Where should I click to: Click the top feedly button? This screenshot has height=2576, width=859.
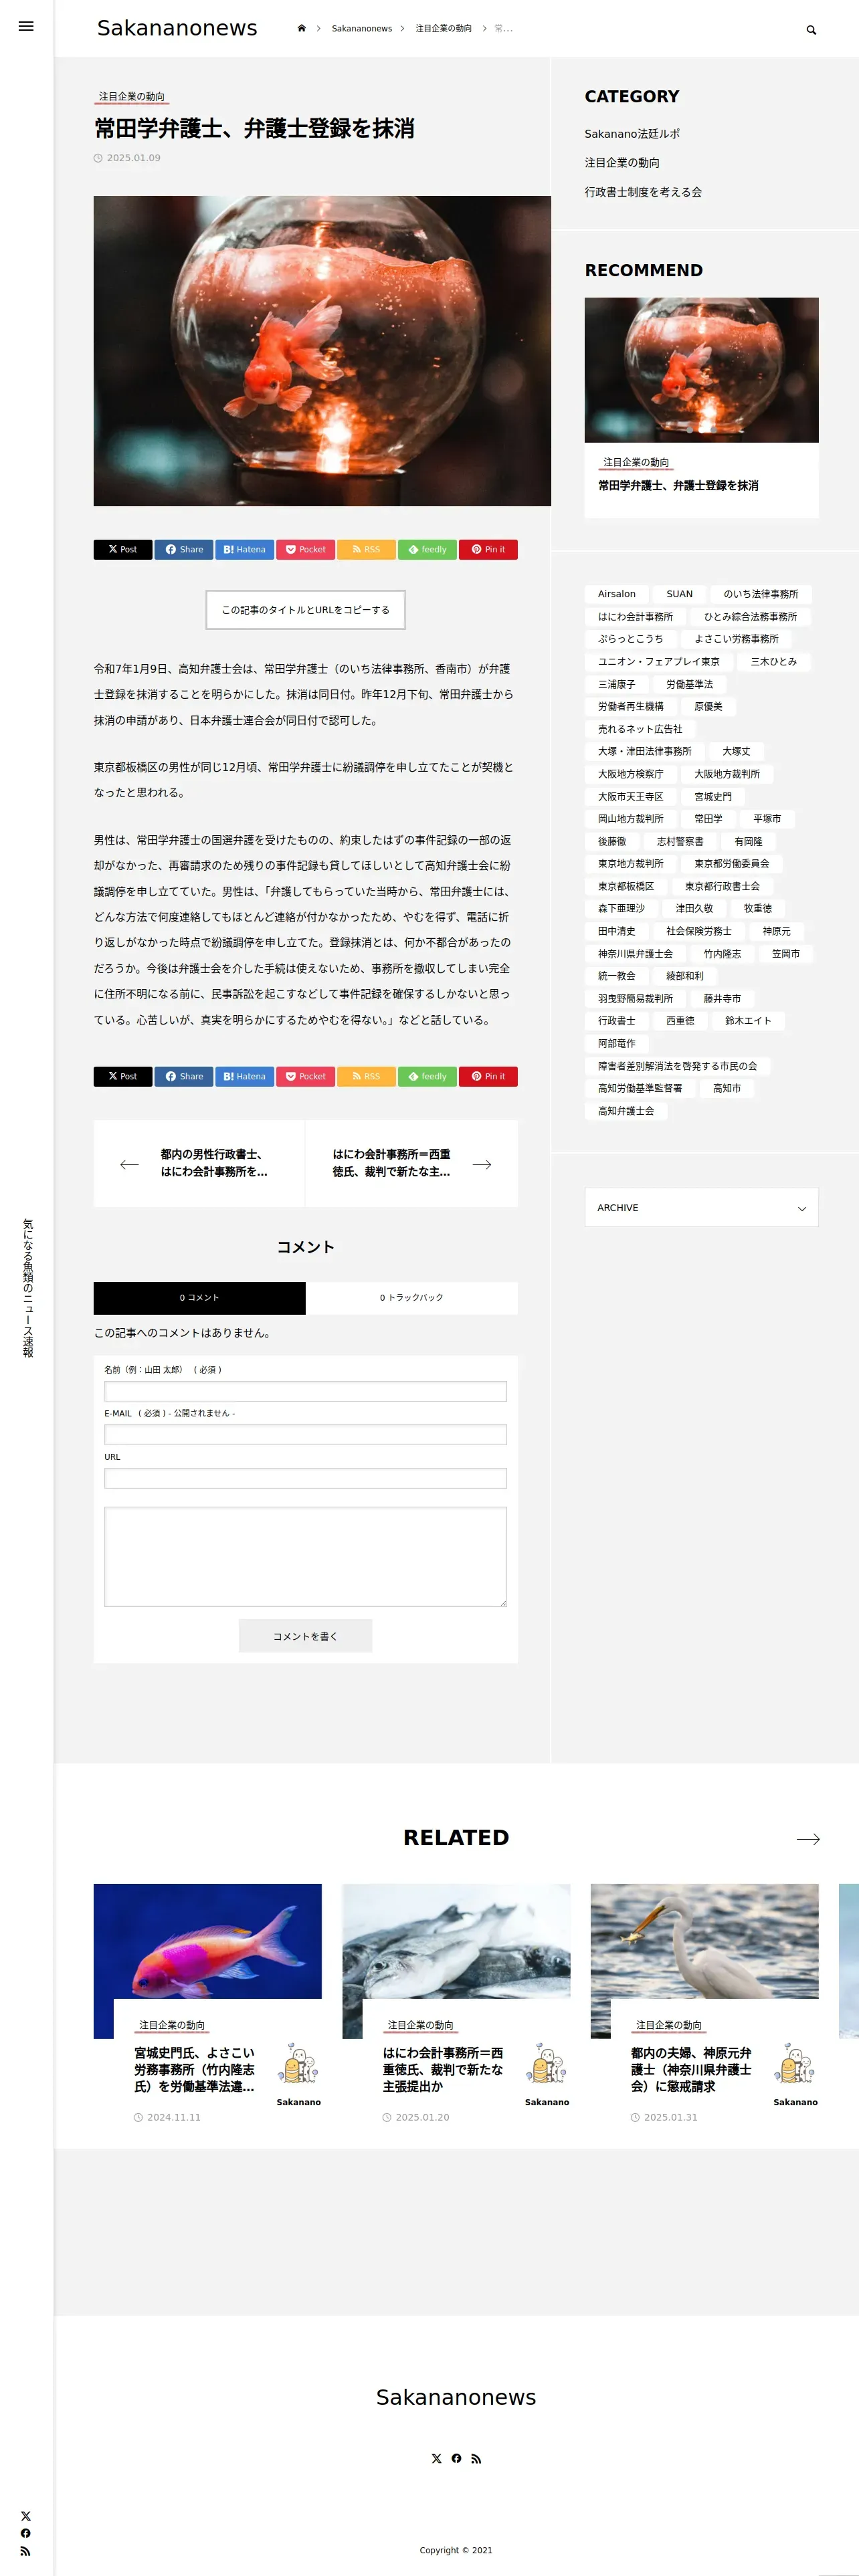click(427, 549)
